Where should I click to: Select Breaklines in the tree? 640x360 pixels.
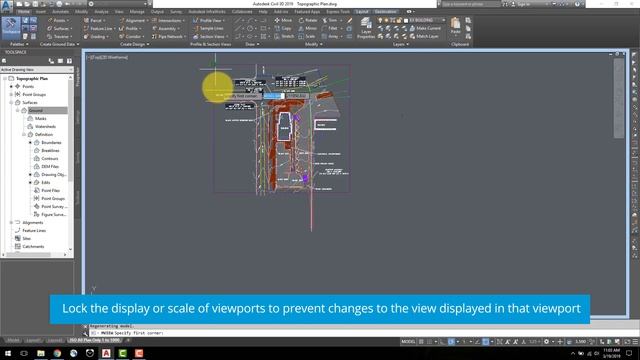[x=50, y=151]
